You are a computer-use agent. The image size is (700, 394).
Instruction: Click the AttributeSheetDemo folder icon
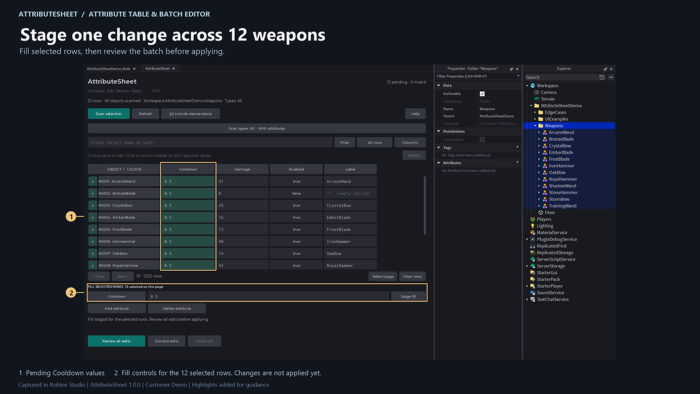pos(537,106)
